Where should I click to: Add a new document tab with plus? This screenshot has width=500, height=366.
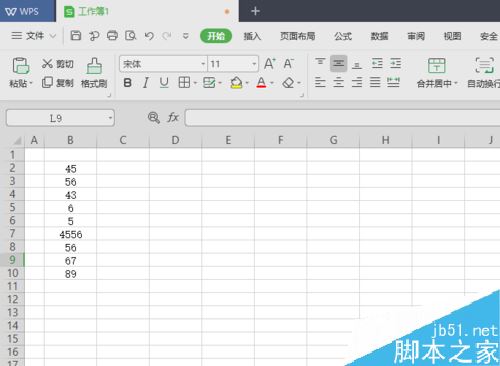255,11
